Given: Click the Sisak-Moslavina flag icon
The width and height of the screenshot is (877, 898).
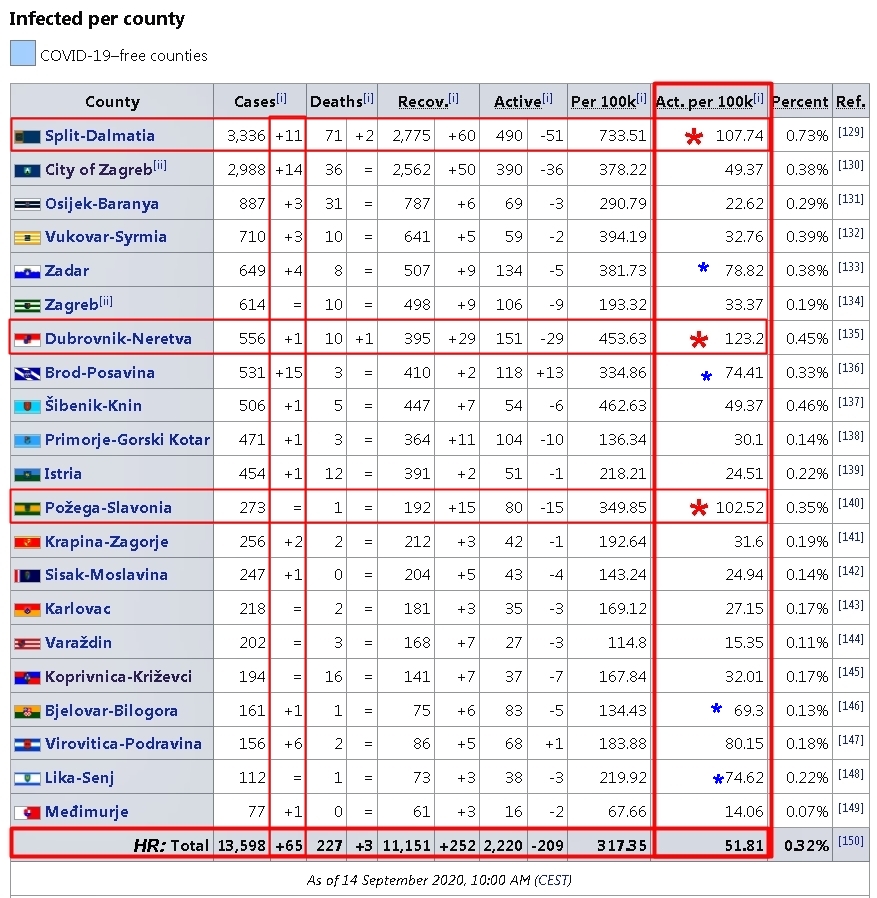Looking at the screenshot, I should coord(27,576).
